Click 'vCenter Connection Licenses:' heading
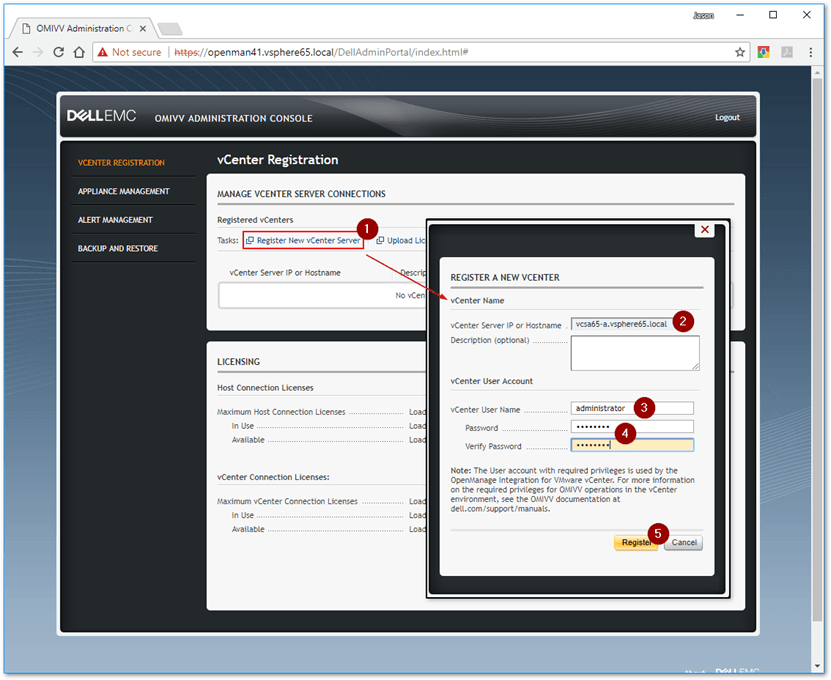Image resolution: width=831 pixels, height=680 pixels. click(x=273, y=478)
